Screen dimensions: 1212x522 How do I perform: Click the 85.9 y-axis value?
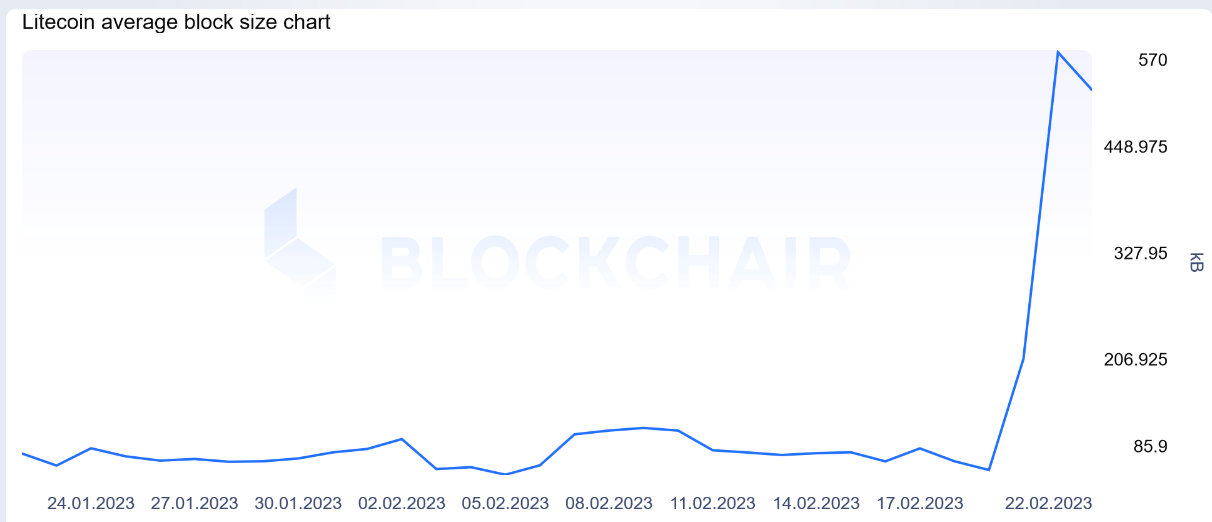(x=1150, y=446)
